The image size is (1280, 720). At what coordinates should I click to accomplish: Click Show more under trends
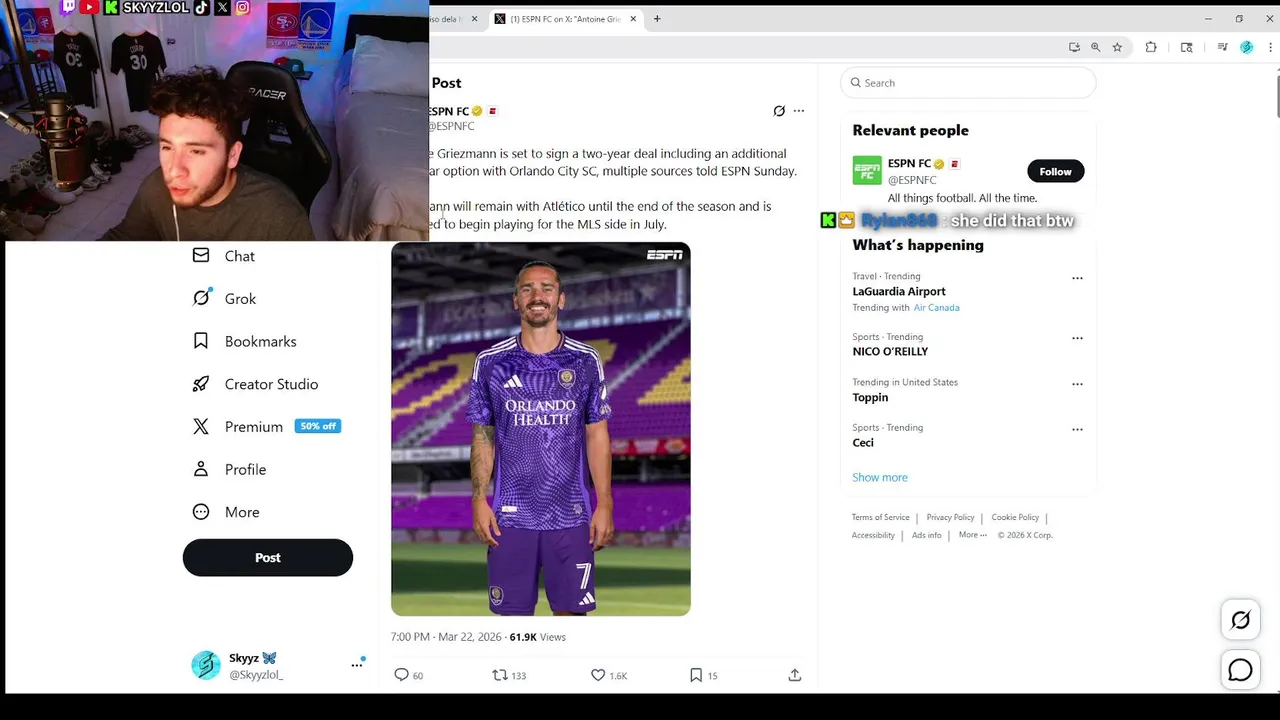point(880,477)
